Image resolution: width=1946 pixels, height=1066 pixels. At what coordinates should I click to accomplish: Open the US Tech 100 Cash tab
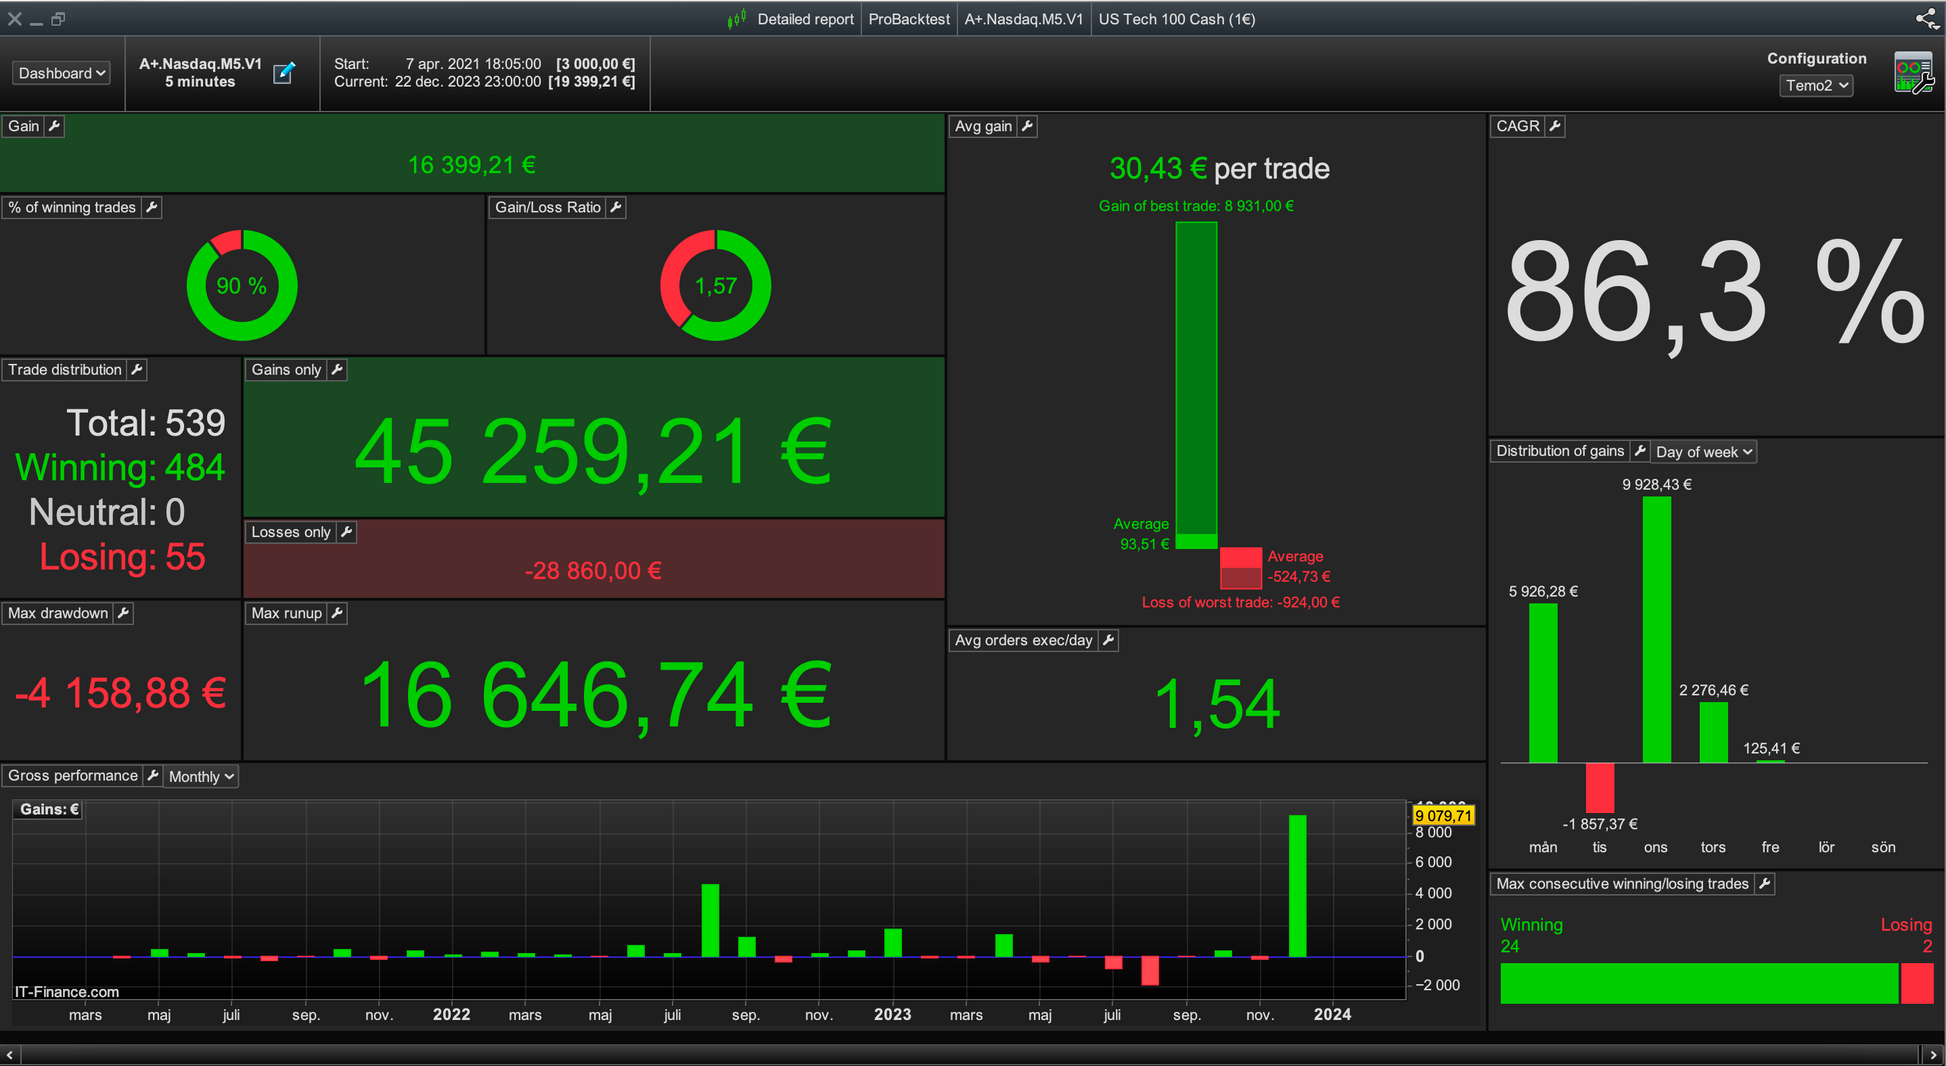tap(1177, 19)
